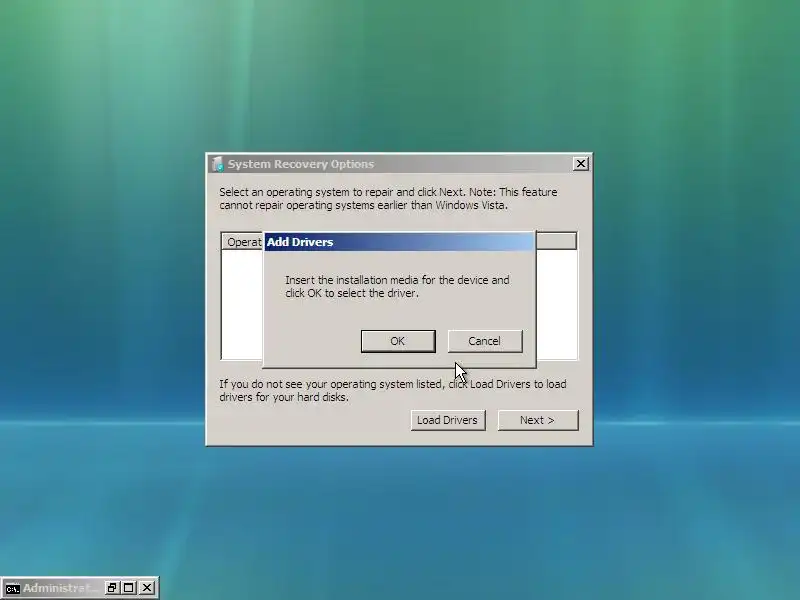
Task: Click 'Insert the installation media' message text
Action: 397,286
